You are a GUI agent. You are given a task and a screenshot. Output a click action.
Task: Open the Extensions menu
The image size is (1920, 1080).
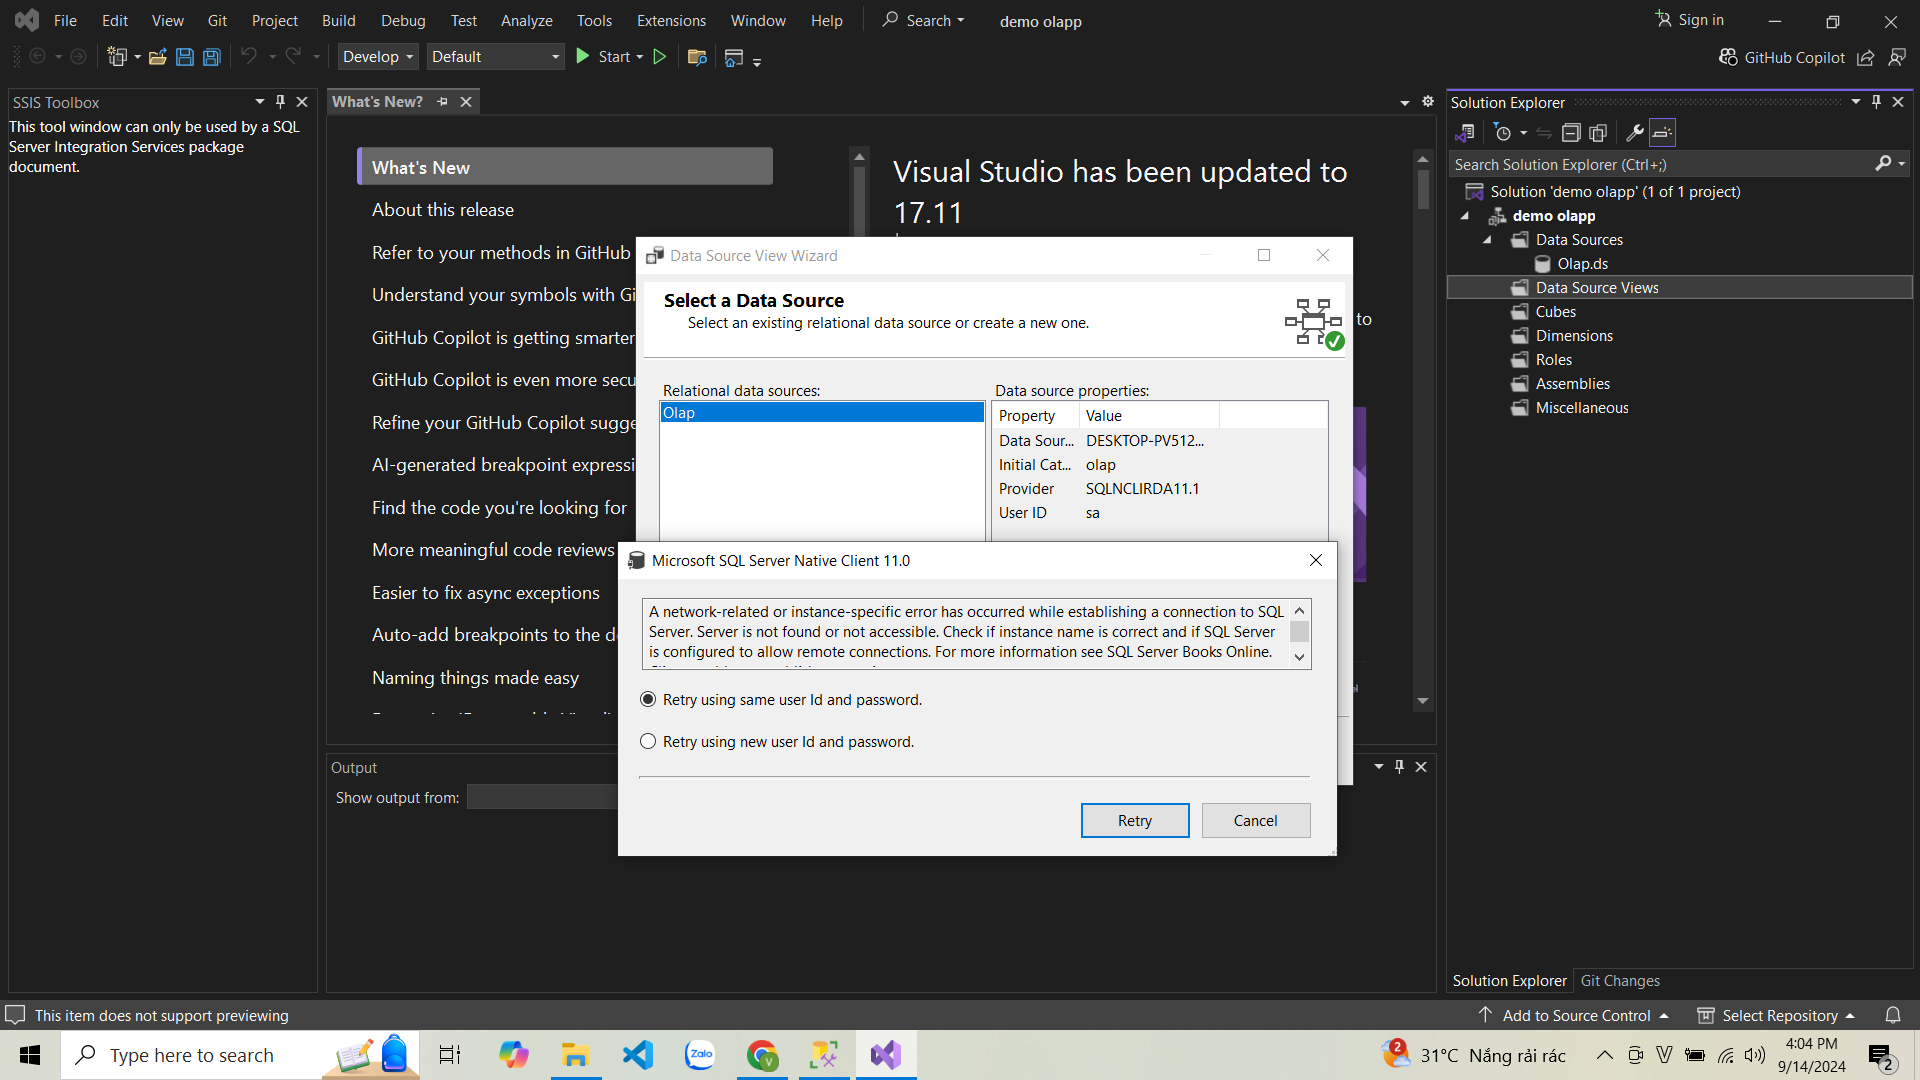point(671,20)
